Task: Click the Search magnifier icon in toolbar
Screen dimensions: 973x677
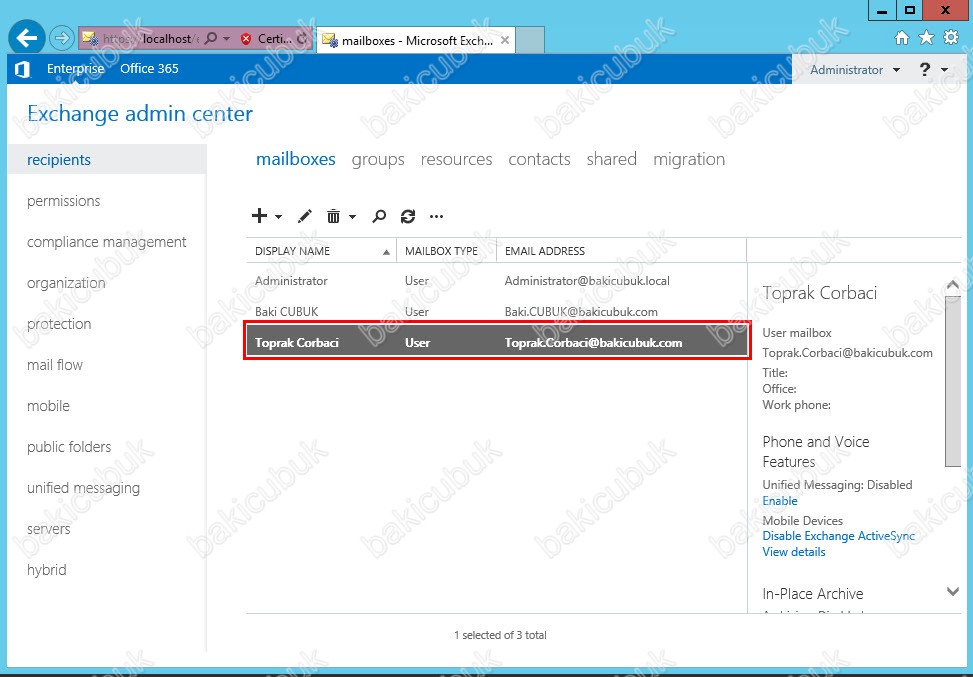Action: [379, 216]
